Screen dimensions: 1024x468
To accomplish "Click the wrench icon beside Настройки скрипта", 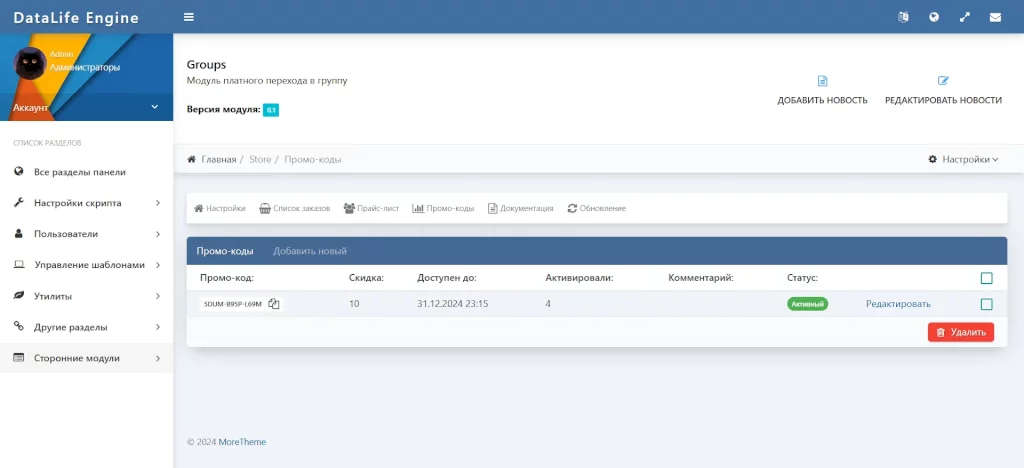I will tap(18, 203).
